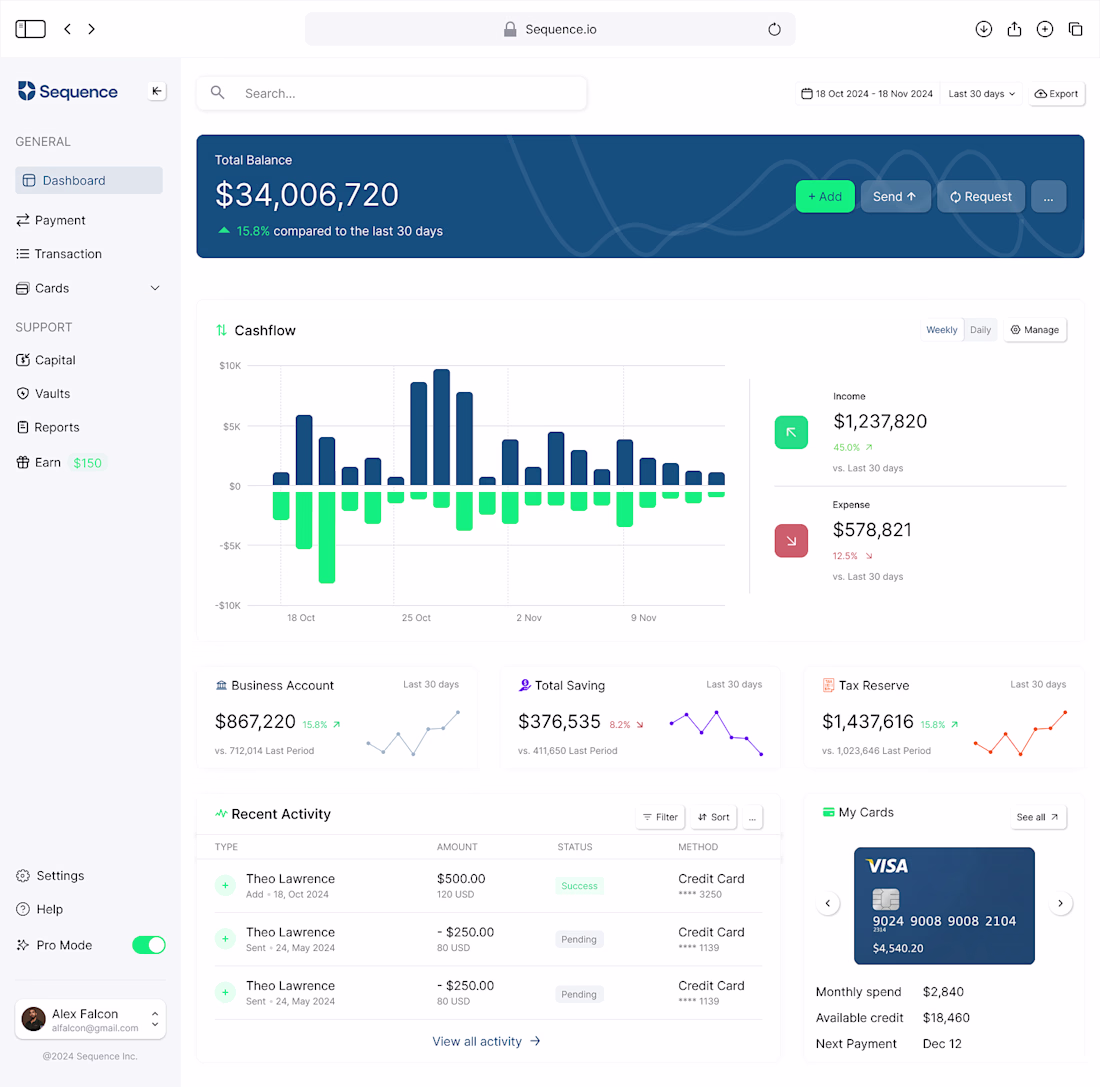Open the Last 30 days dropdown
Viewport: 1100px width, 1087px height.
tap(981, 93)
